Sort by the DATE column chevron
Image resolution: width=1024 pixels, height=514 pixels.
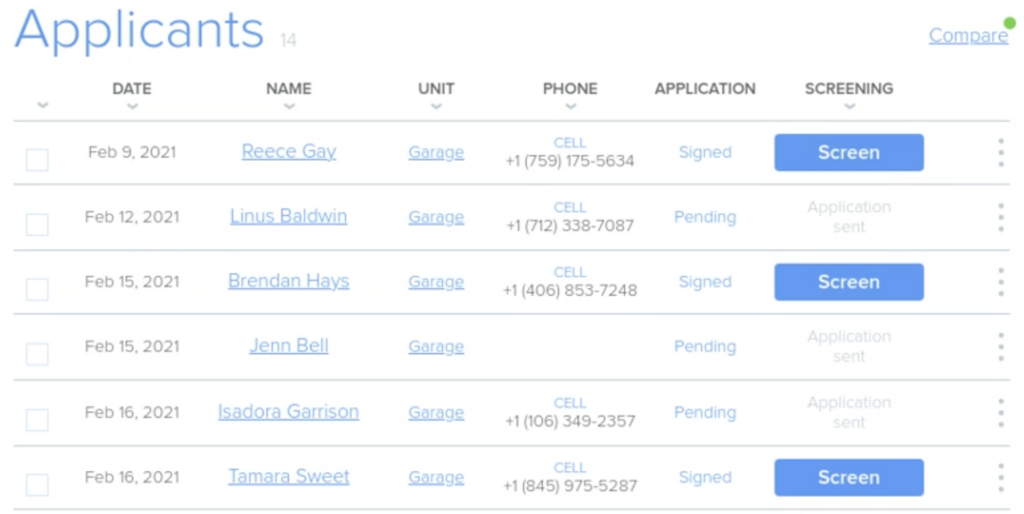[132, 106]
